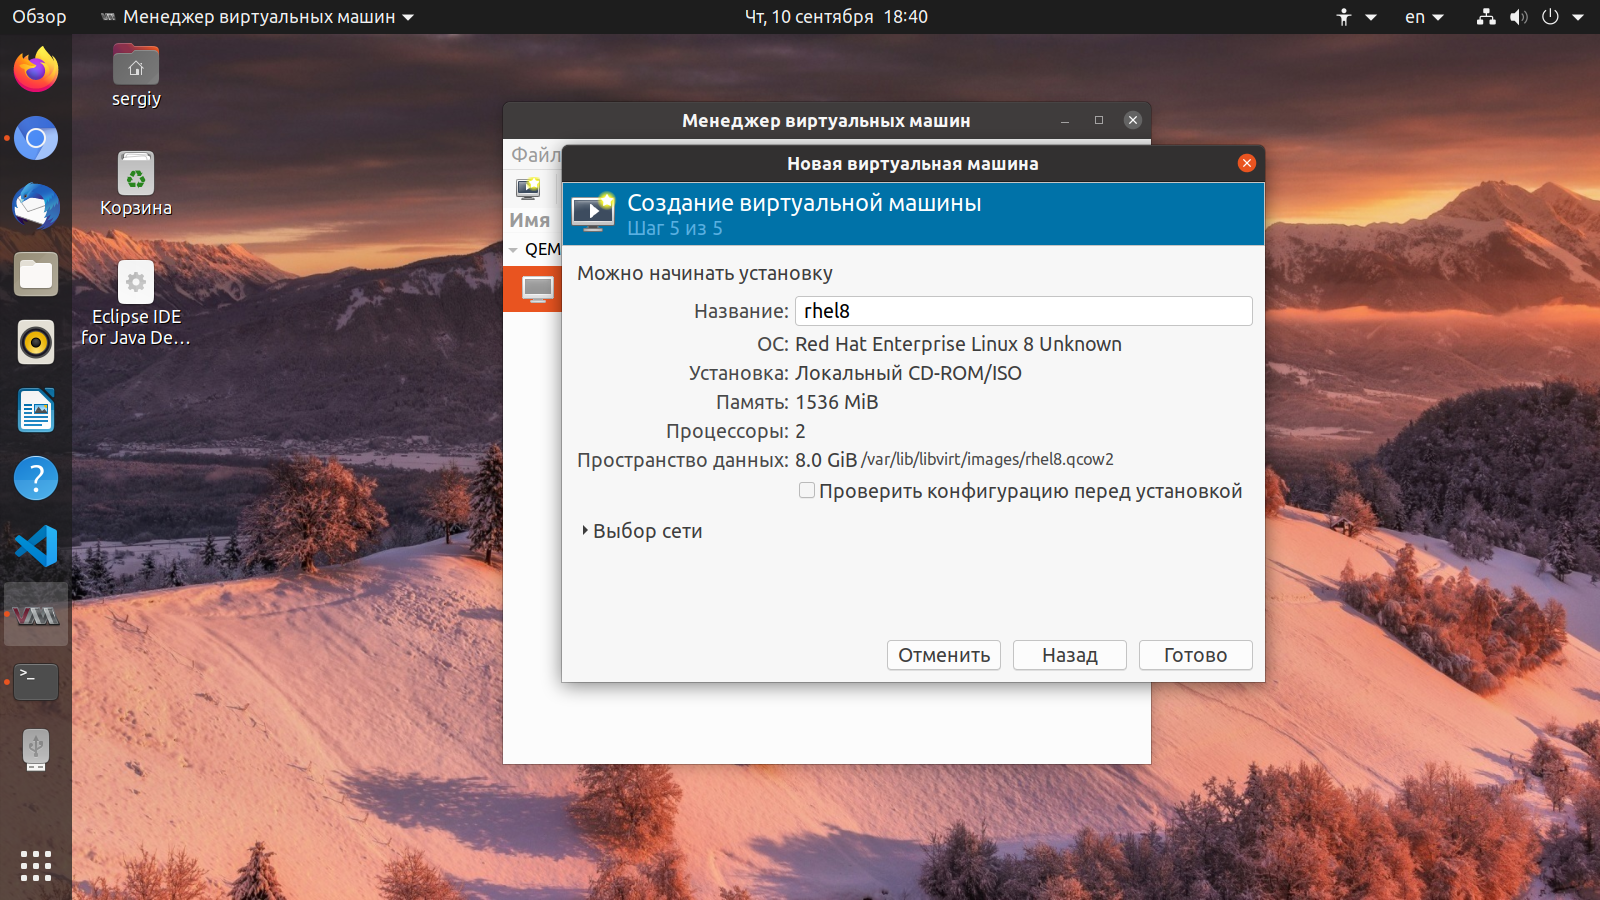Open Thunderbird mail from the dock

click(x=36, y=206)
